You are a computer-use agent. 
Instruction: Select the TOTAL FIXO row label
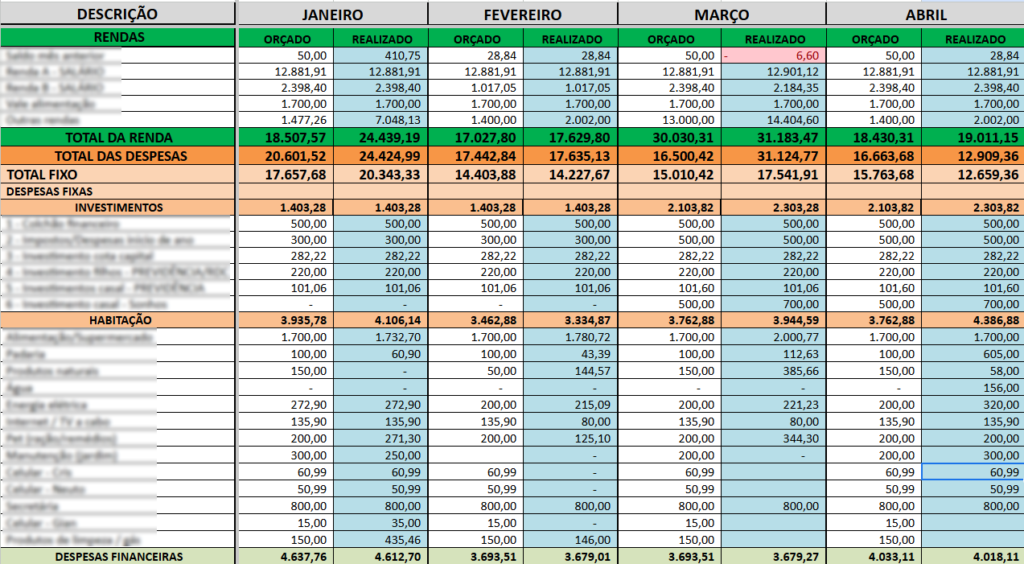point(117,173)
